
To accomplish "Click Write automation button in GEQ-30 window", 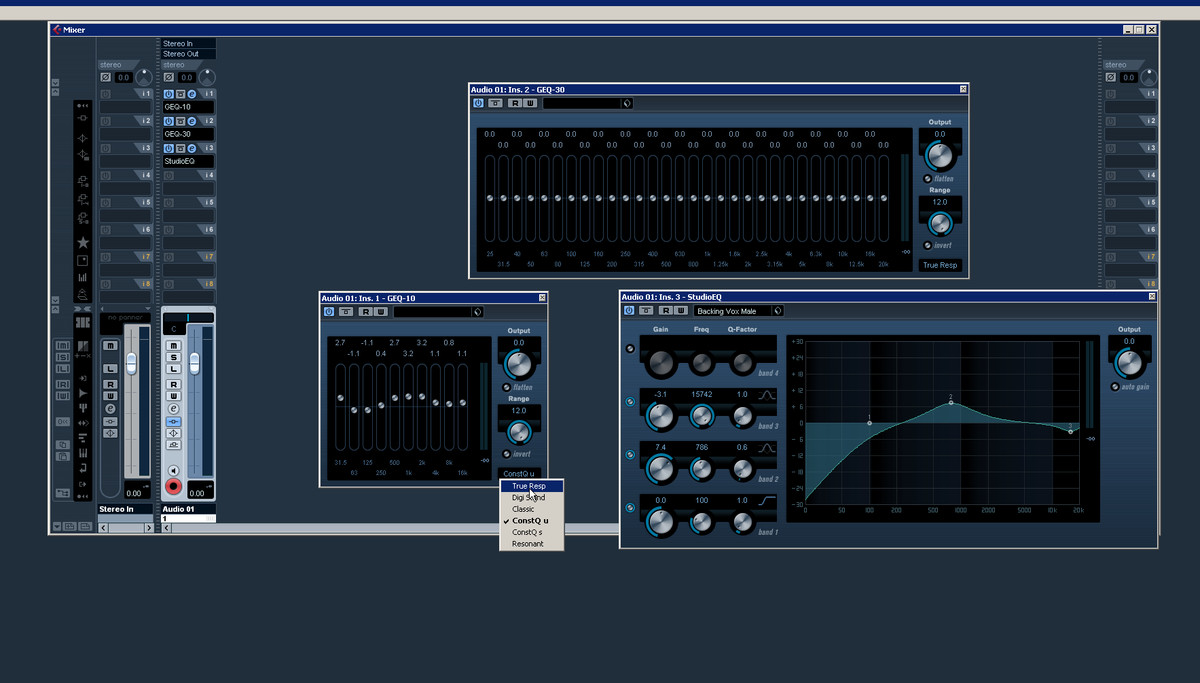I will tap(530, 103).
